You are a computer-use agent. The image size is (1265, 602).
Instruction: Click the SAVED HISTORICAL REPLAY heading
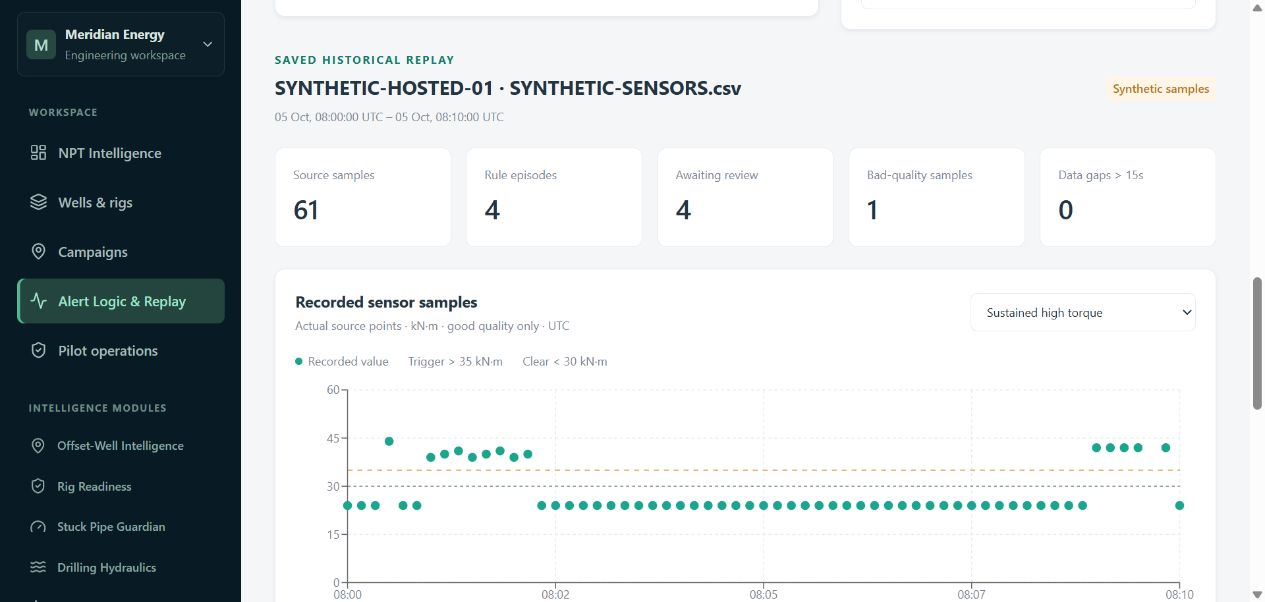coord(364,60)
